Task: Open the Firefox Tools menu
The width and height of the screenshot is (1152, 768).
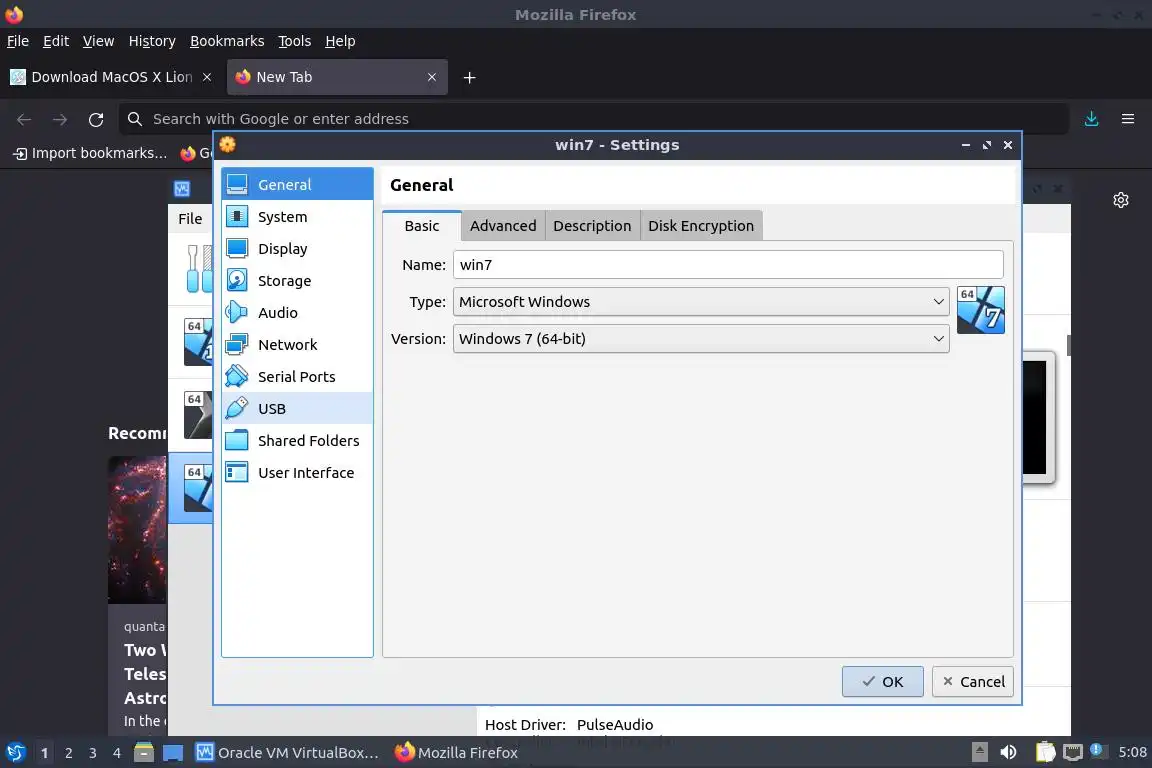Action: coord(295,41)
